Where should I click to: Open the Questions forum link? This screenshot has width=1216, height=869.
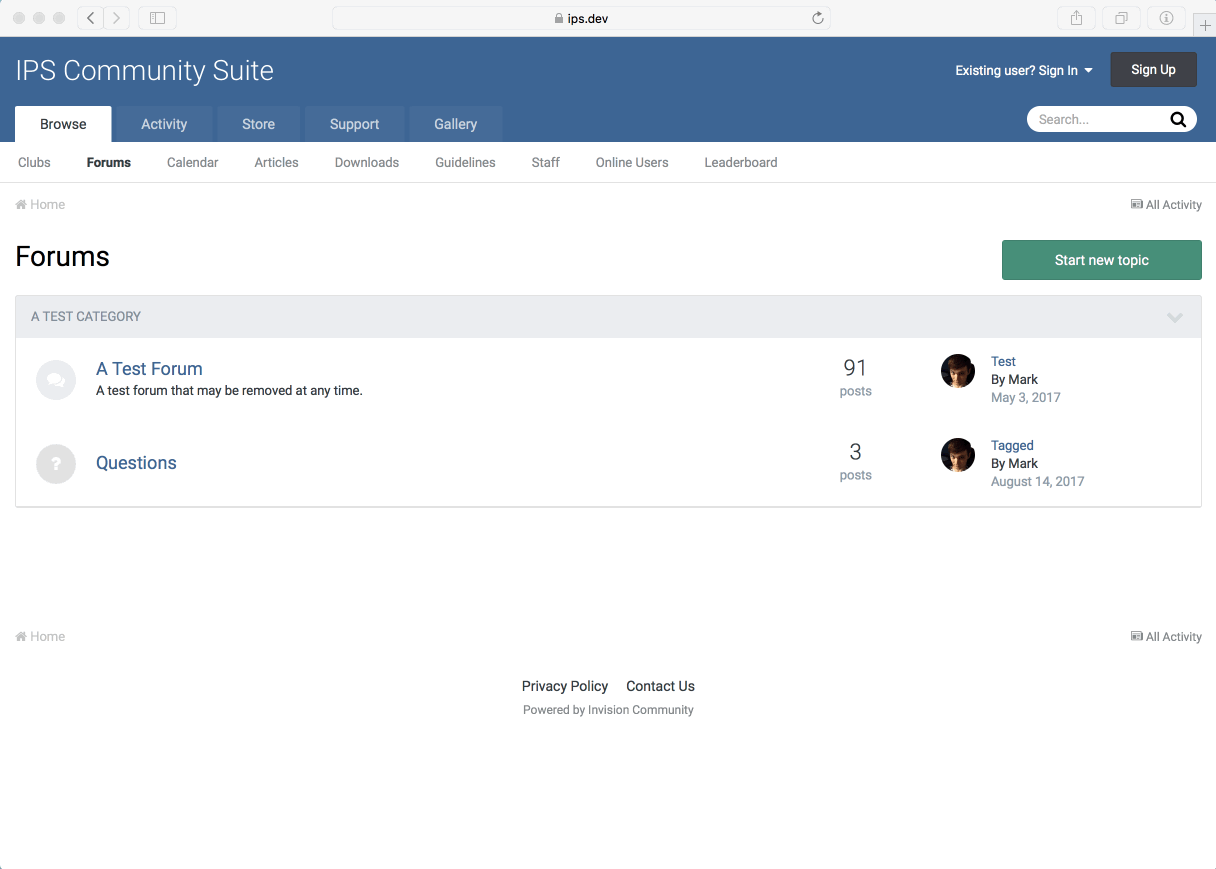point(136,463)
